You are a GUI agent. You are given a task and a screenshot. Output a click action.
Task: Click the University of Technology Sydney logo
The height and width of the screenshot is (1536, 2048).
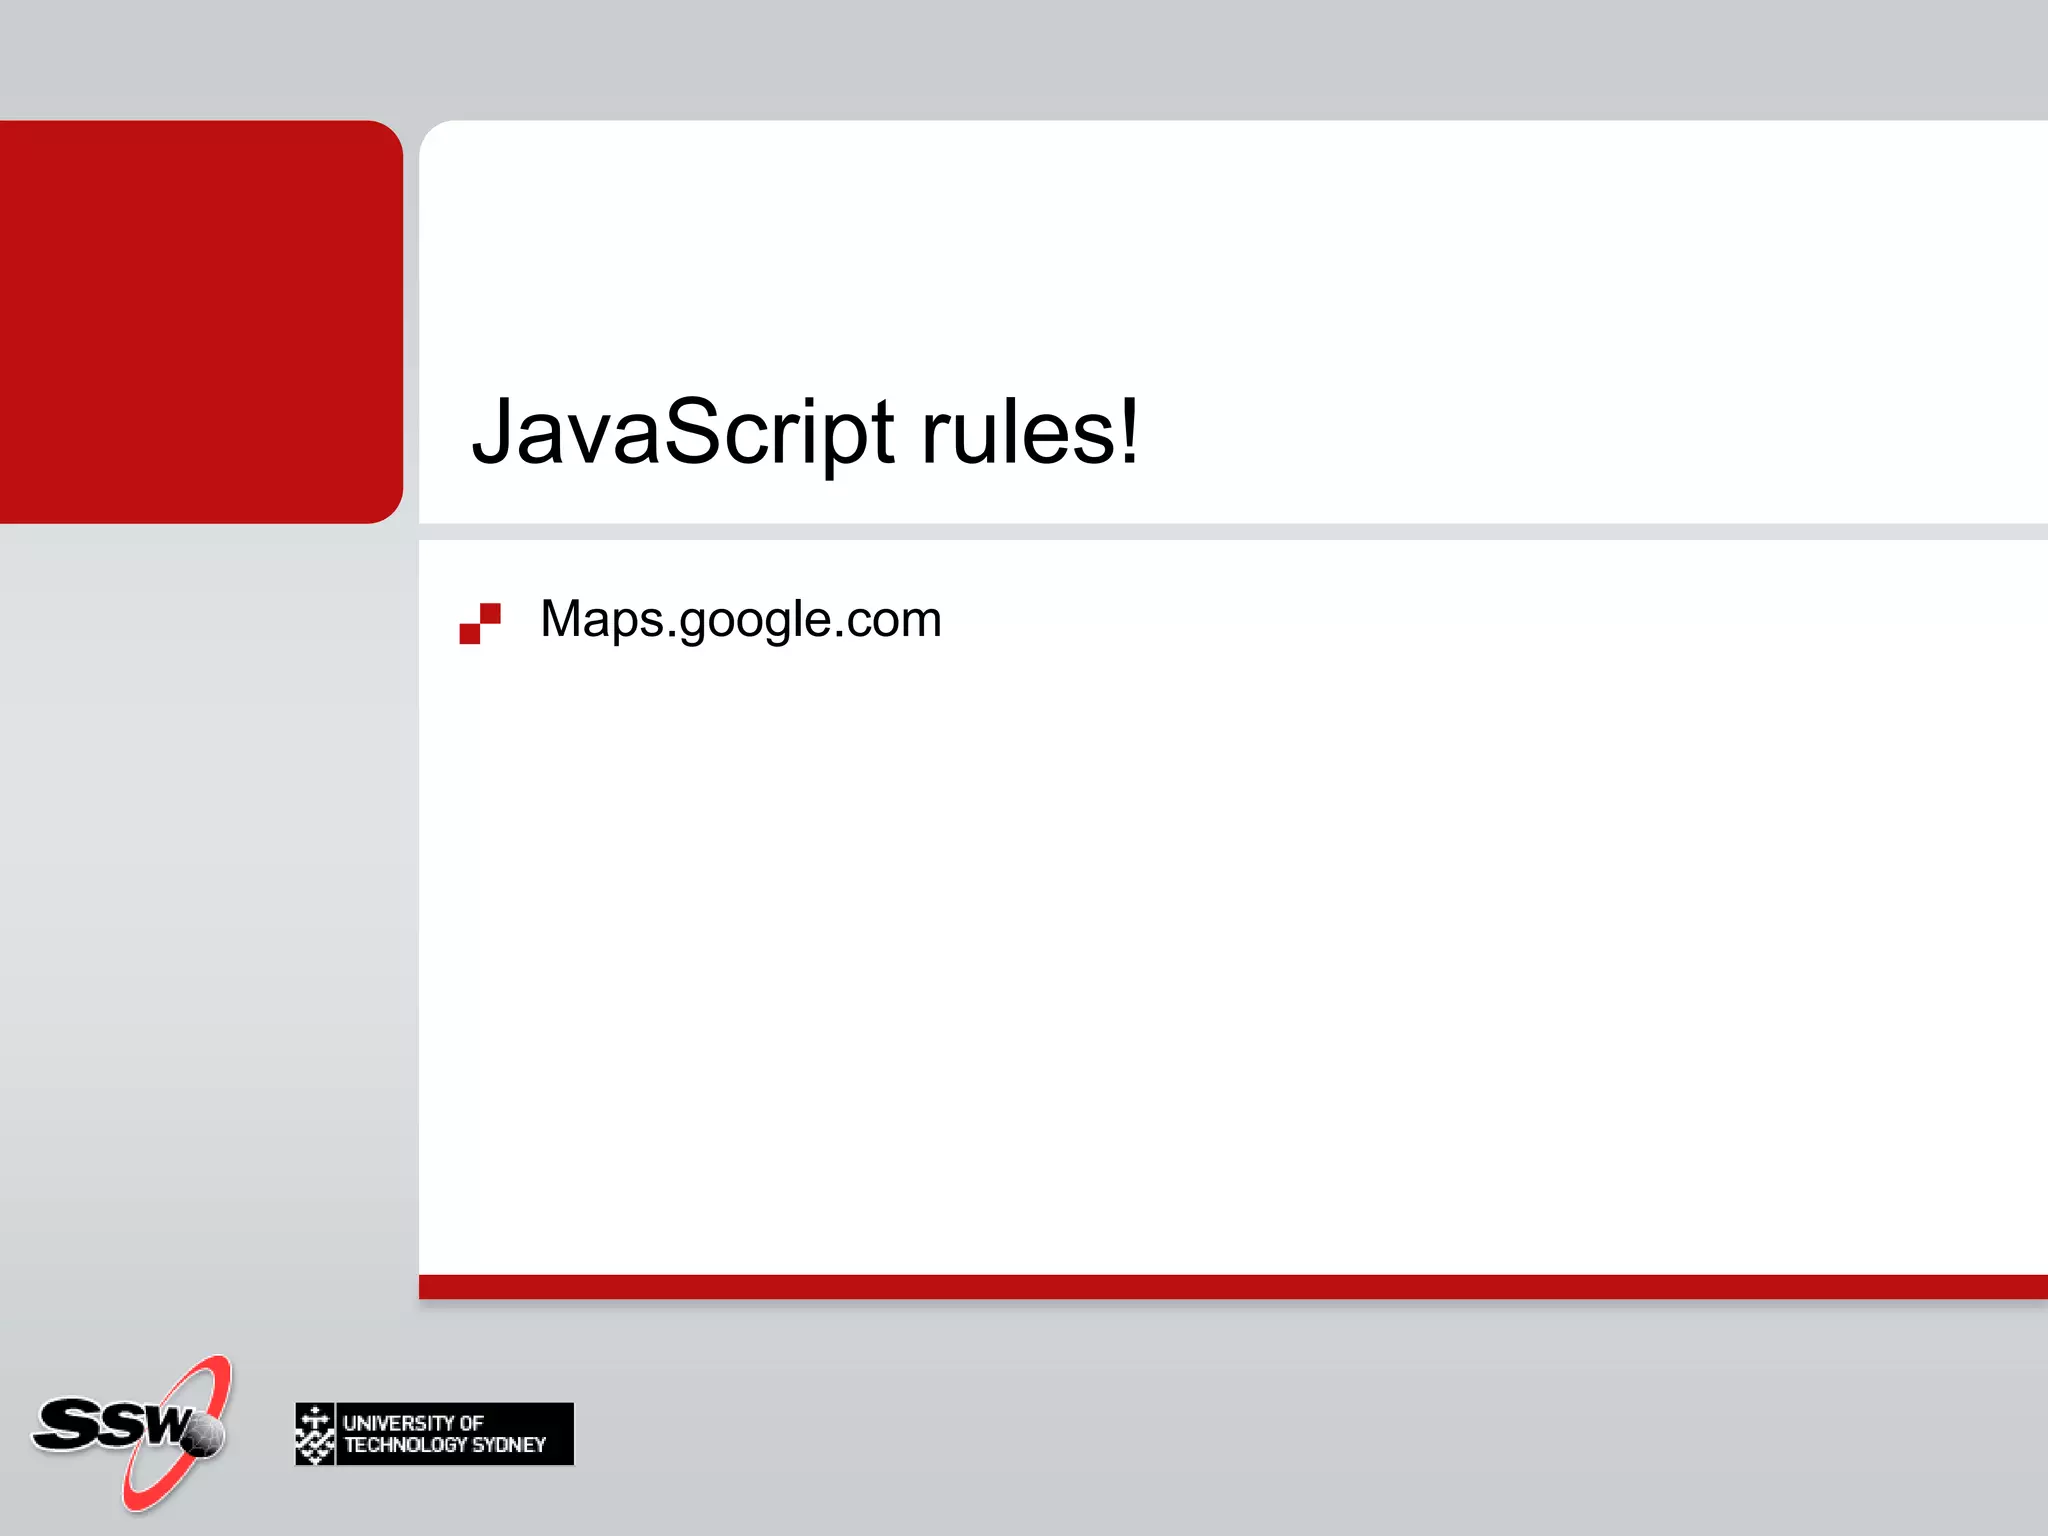point(434,1434)
